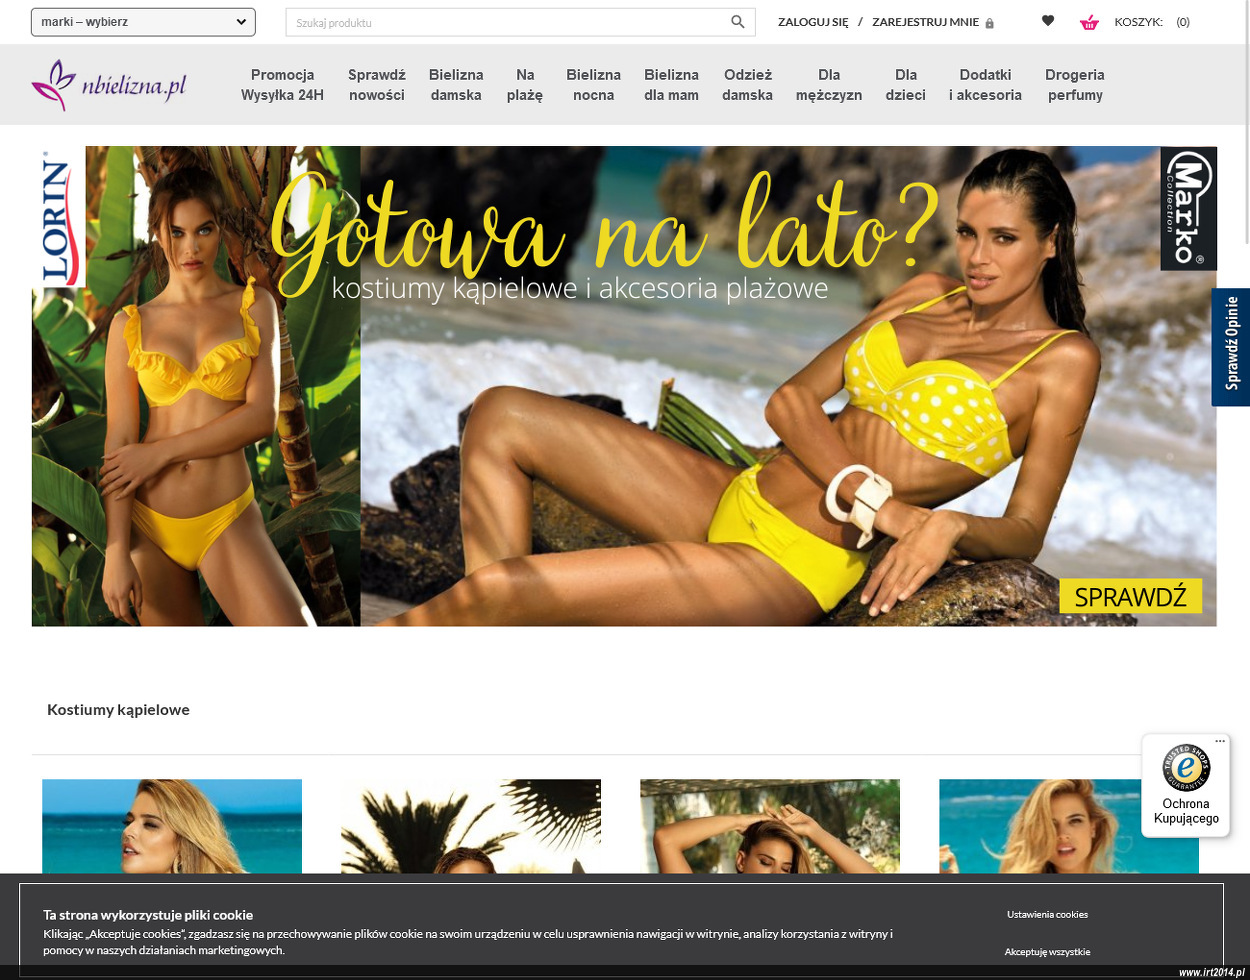Open the second swimsuit product thumbnail with palm
Image resolution: width=1250 pixels, height=980 pixels.
click(471, 826)
